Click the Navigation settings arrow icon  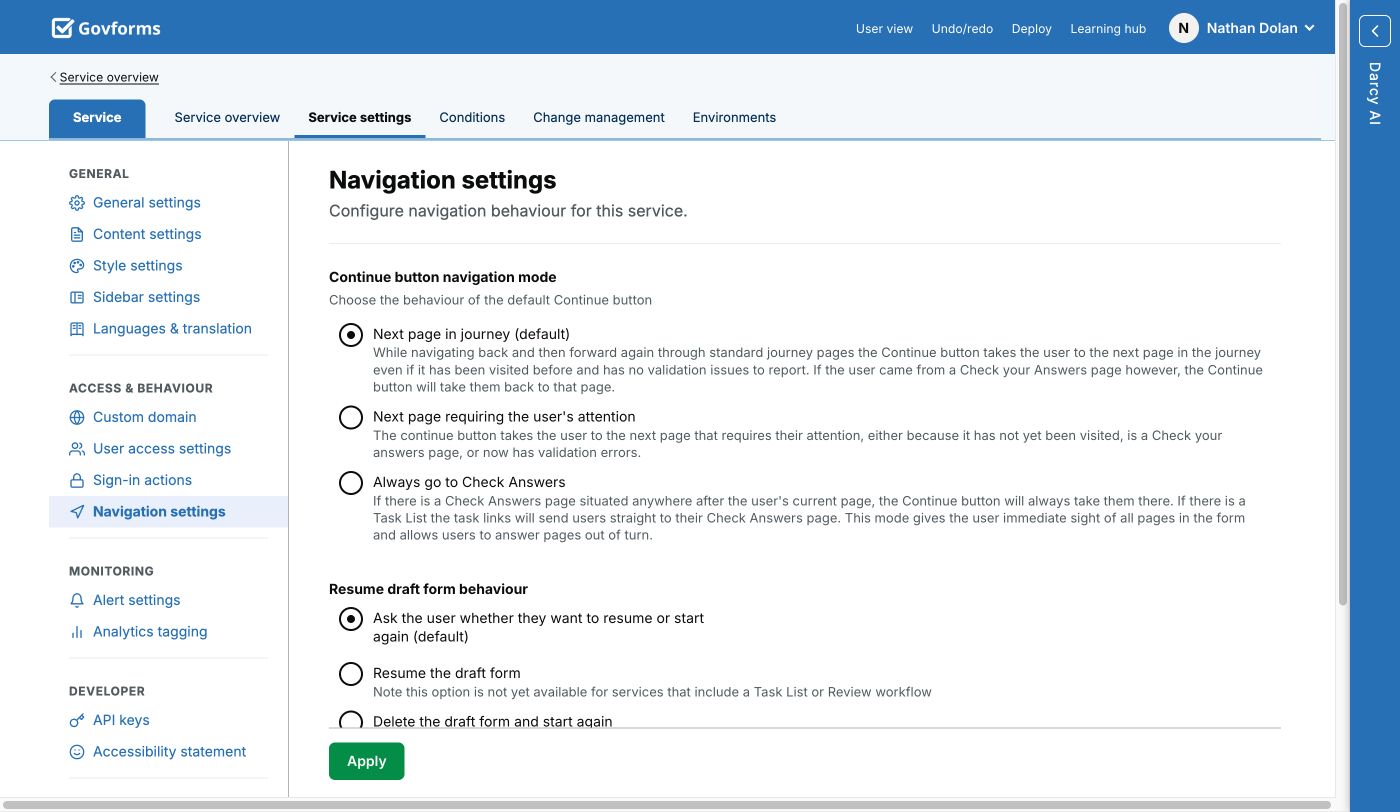[77, 512]
